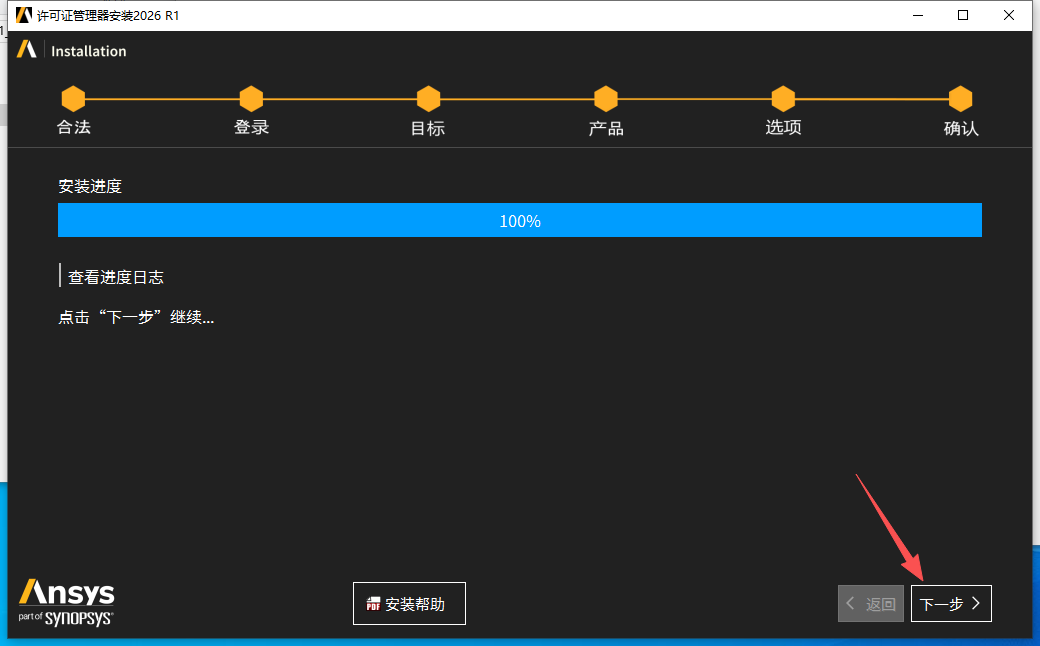Click the Installation logo mark at top left

pos(25,50)
